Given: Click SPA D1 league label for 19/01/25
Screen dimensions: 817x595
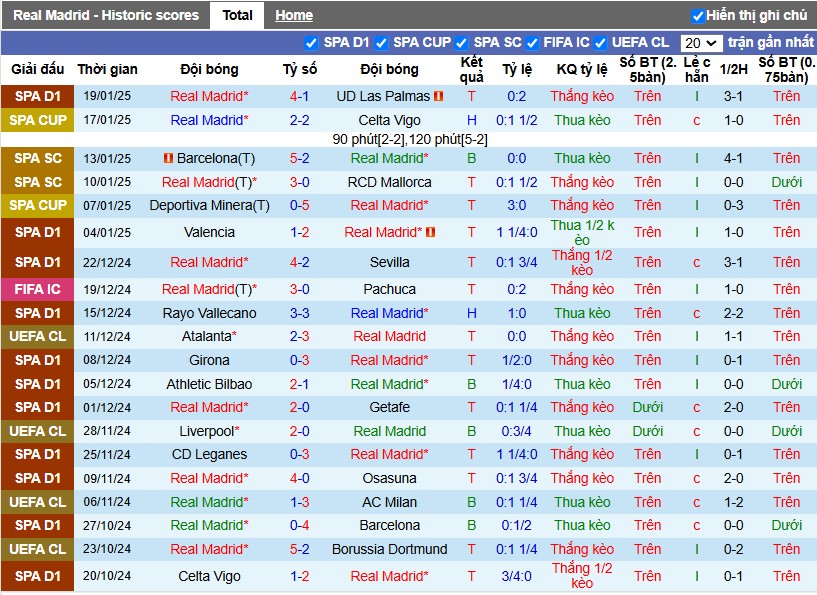Looking at the screenshot, I should pos(38,96).
